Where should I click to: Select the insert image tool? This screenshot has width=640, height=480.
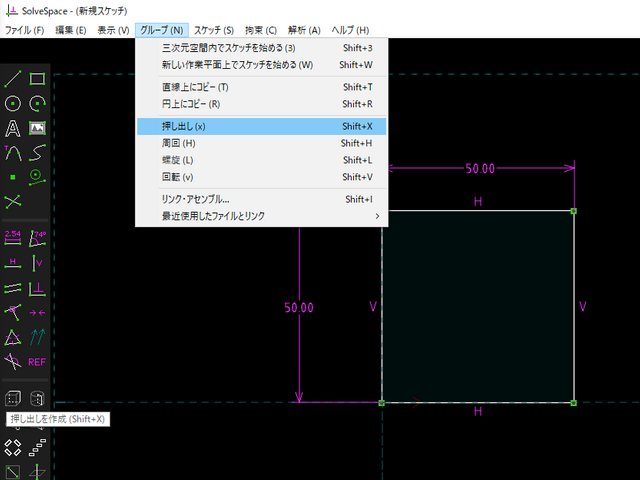point(37,128)
